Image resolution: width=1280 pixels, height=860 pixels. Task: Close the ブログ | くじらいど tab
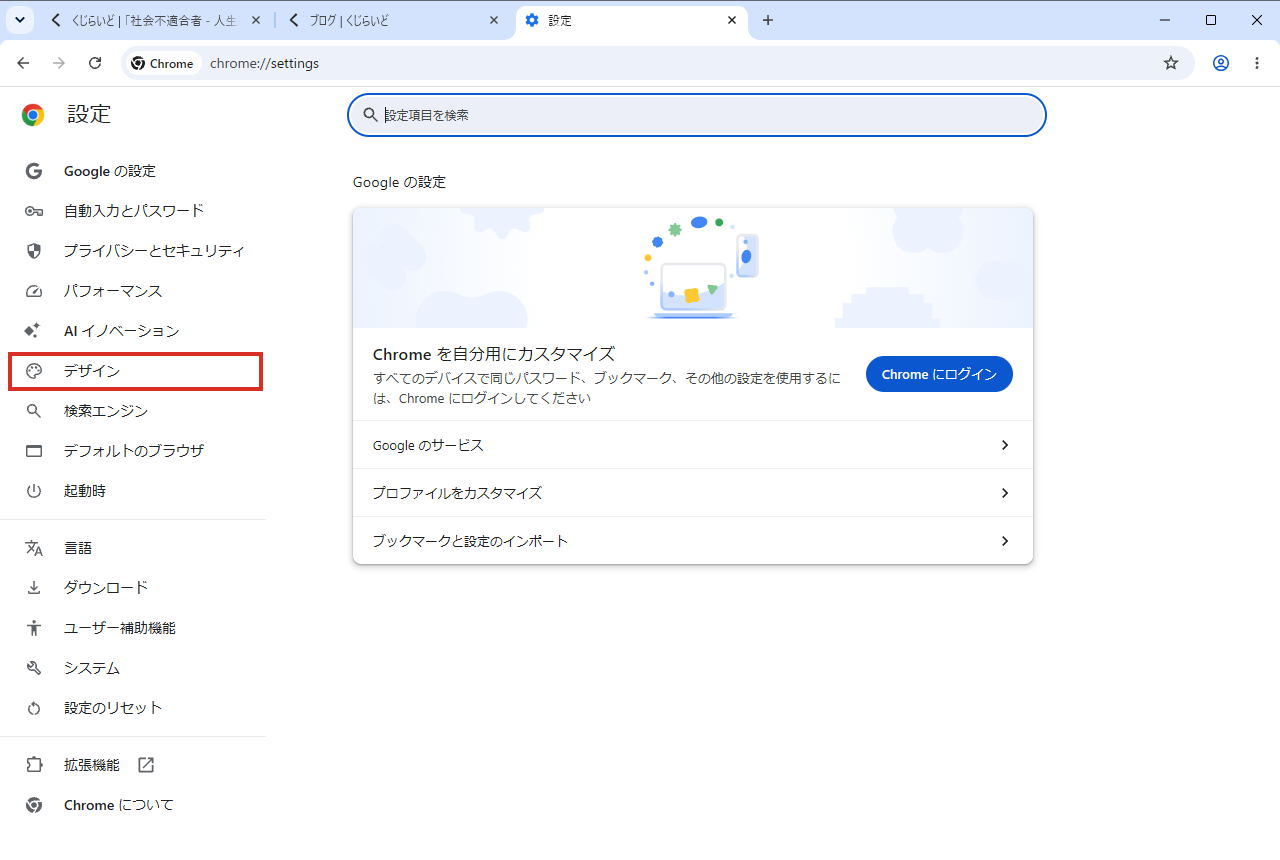[494, 20]
